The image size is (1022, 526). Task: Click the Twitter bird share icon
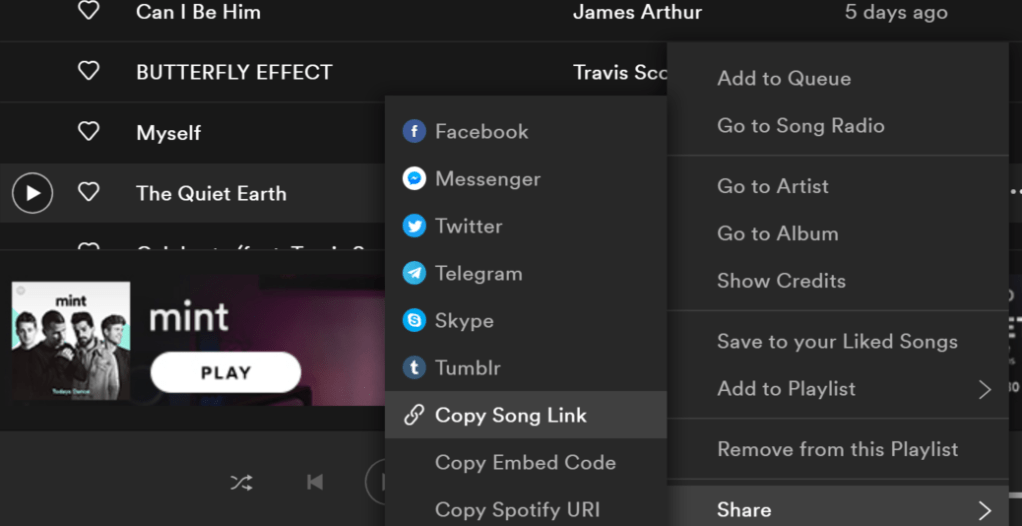point(414,226)
